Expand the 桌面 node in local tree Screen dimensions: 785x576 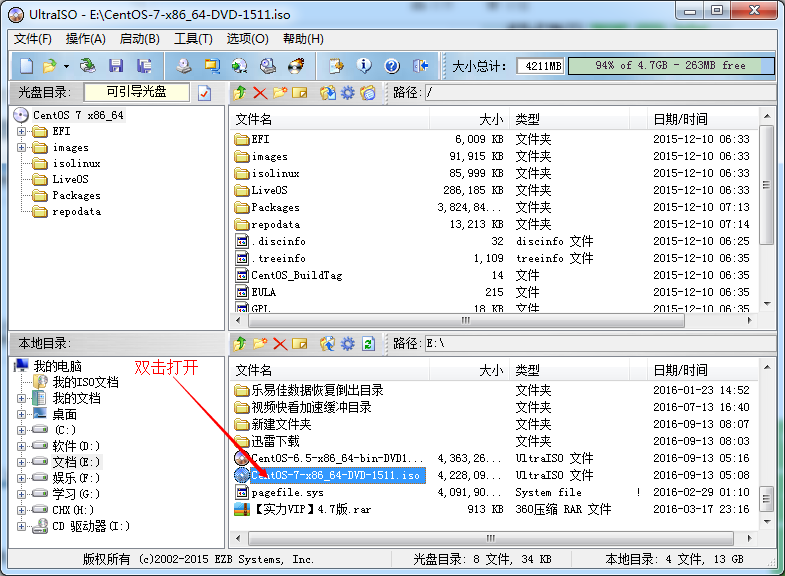tap(22, 414)
